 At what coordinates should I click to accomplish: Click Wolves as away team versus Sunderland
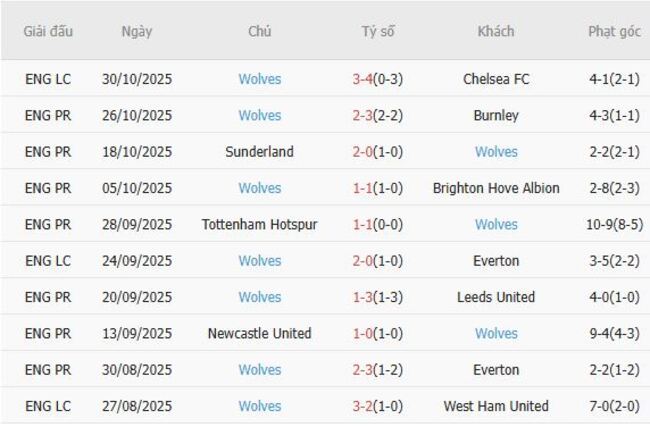pyautogui.click(x=496, y=152)
